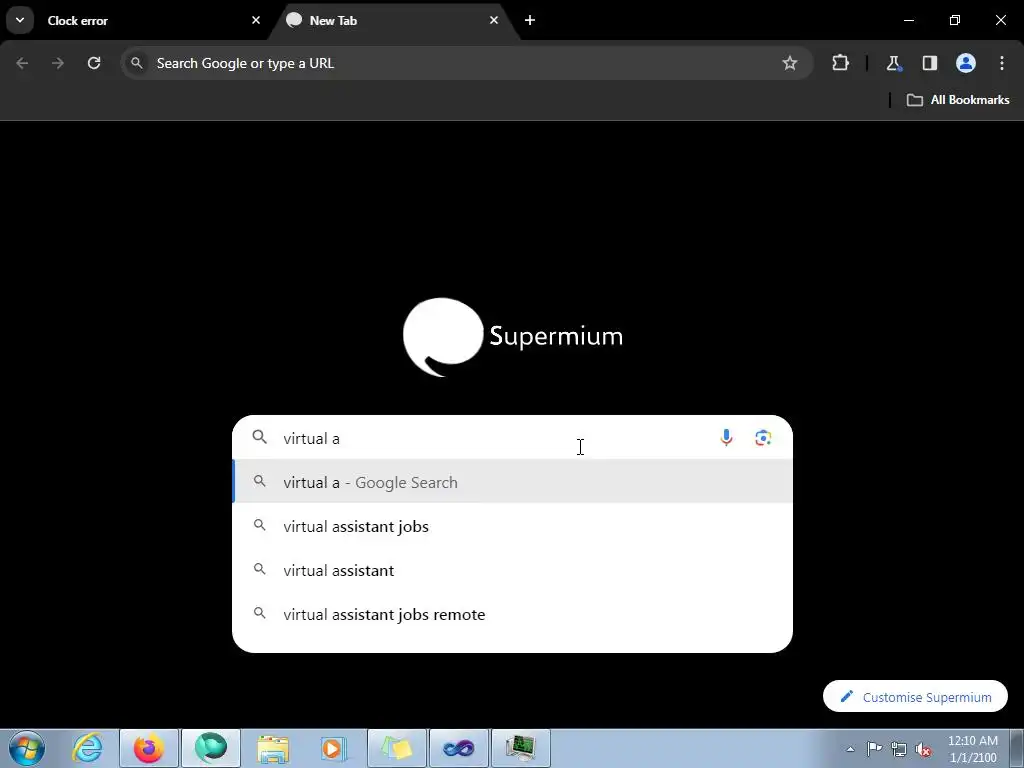The height and width of the screenshot is (768, 1024).
Task: Show hidden tray icons arrow
Action: coord(850,749)
